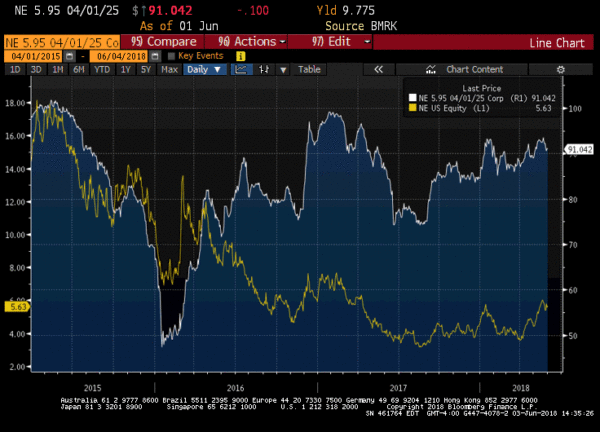
Task: Edit the start date field 04/01/2015
Action: click(35, 57)
